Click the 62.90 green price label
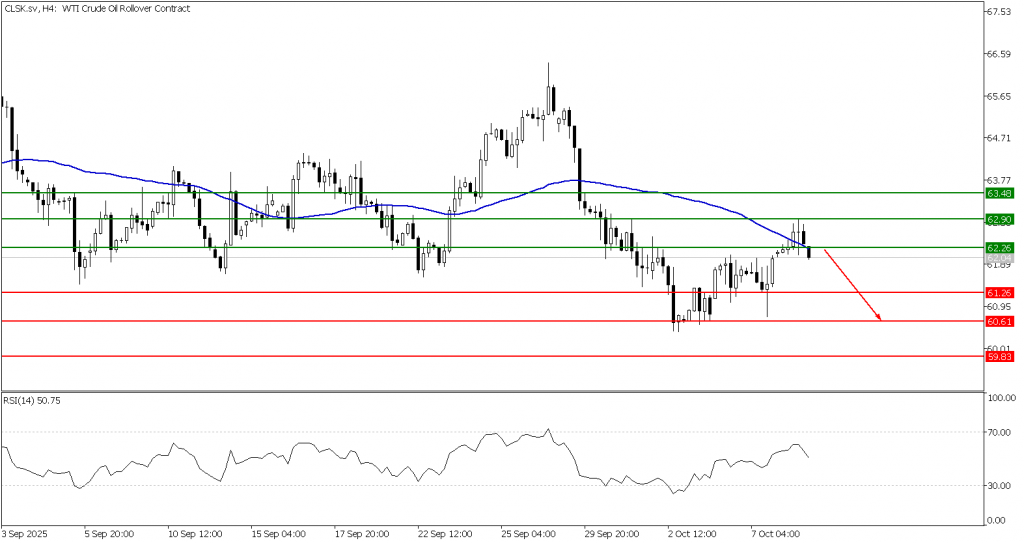 point(997,219)
